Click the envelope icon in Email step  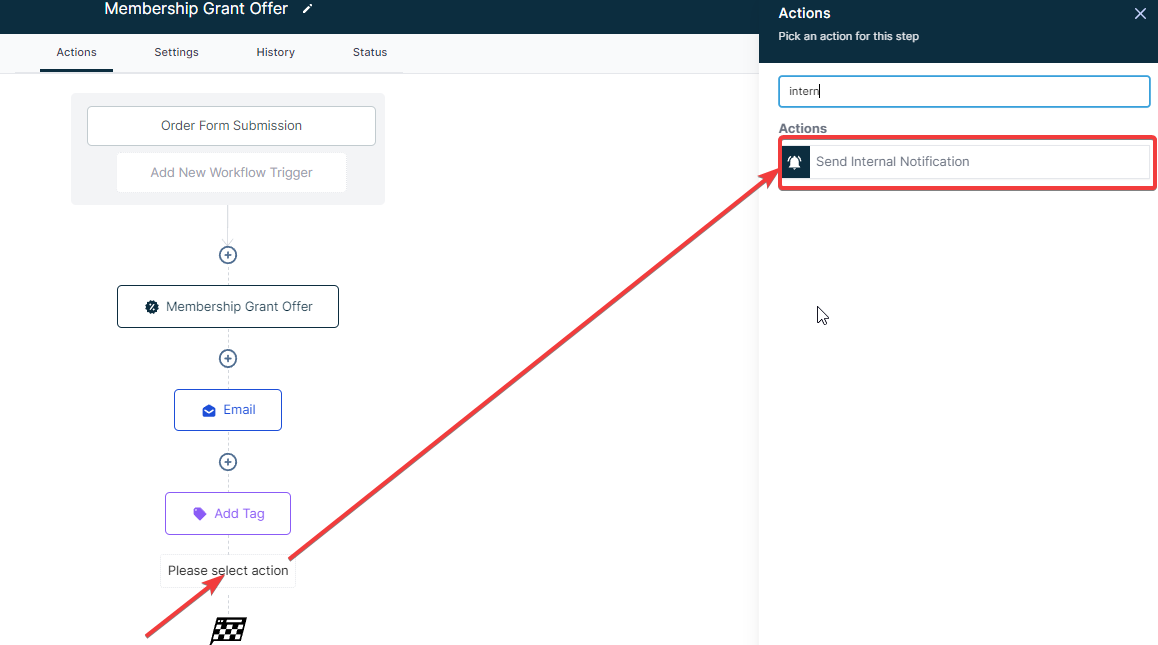[x=209, y=410]
